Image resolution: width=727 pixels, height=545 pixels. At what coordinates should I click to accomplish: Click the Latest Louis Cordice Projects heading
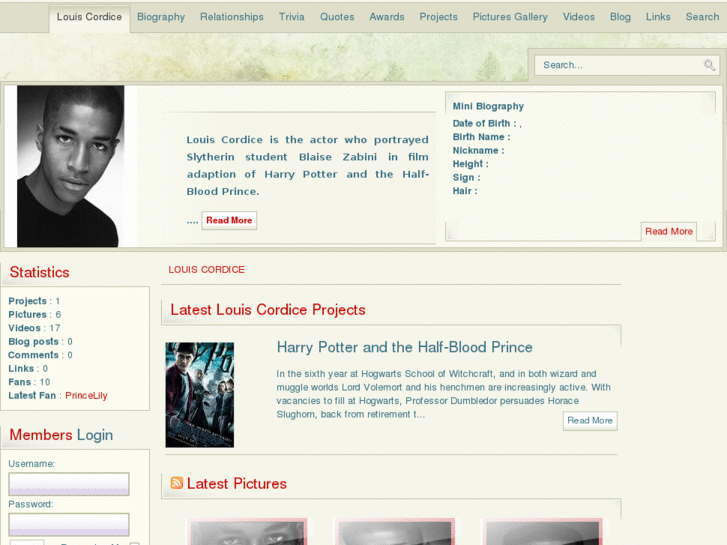pos(268,310)
